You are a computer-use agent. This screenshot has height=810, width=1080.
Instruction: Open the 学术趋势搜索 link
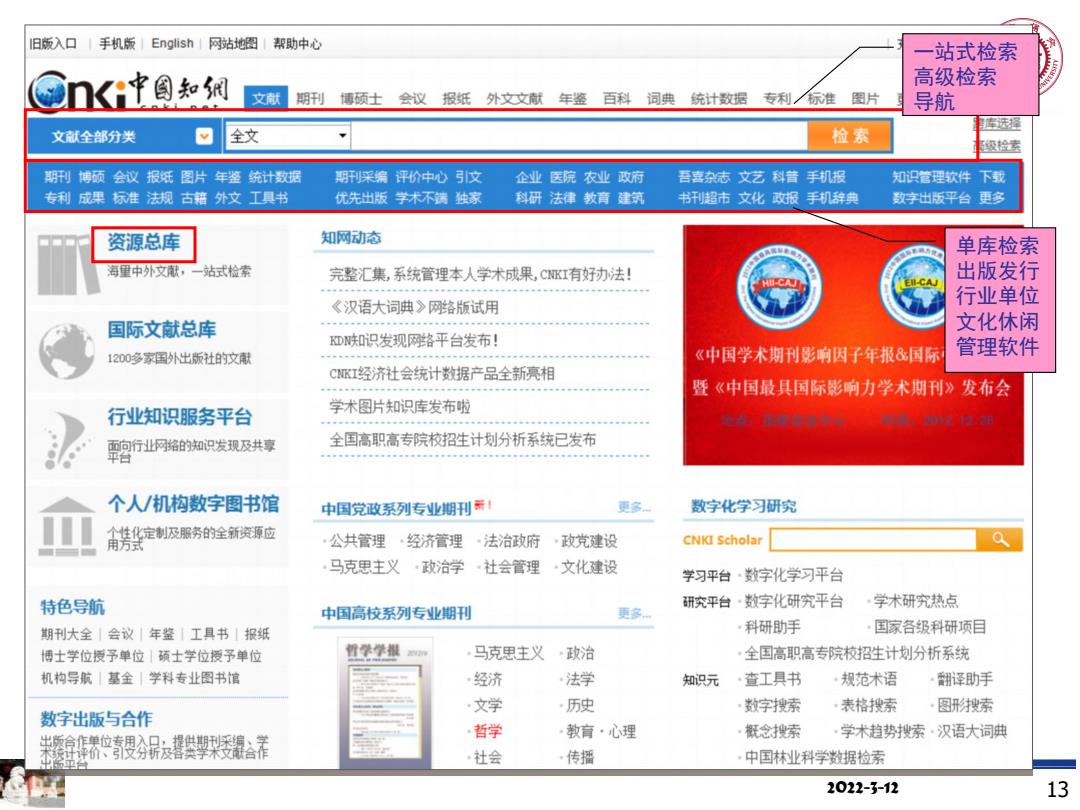coord(882,731)
